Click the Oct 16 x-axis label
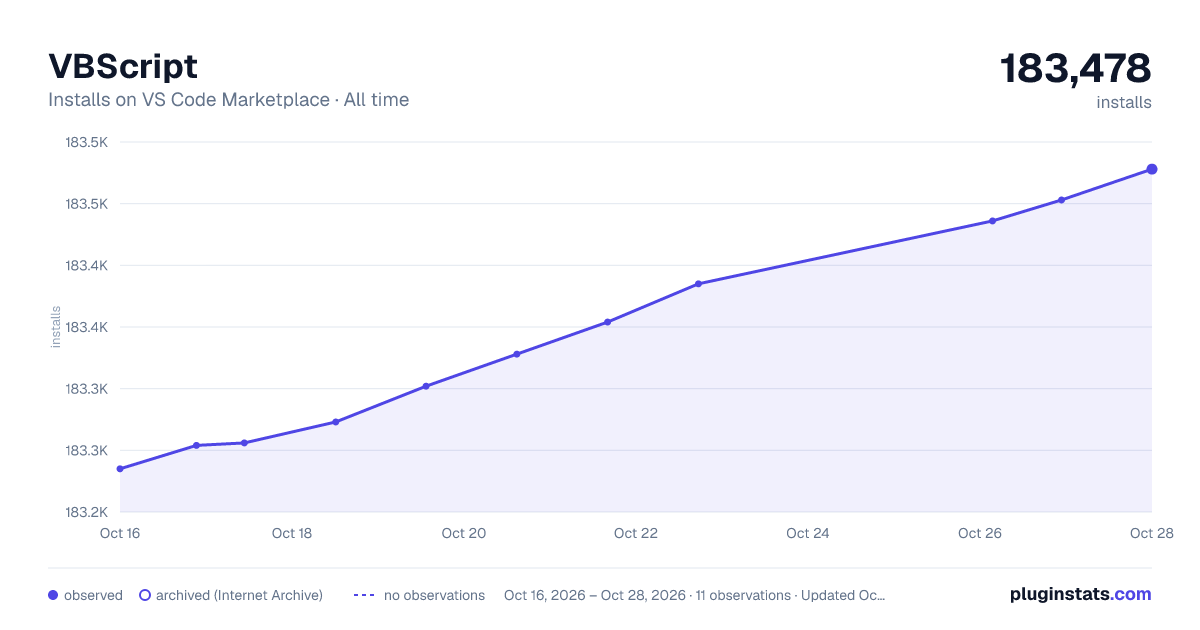The width and height of the screenshot is (1200, 630). pyautogui.click(x=120, y=533)
